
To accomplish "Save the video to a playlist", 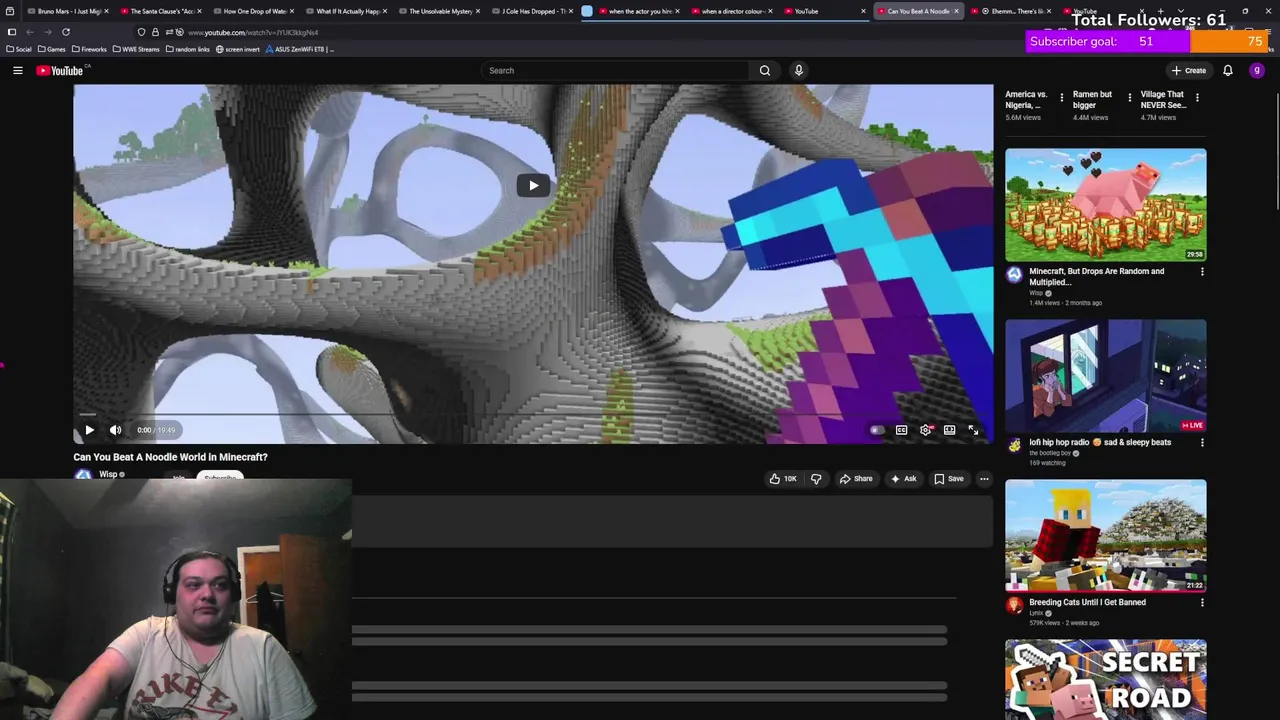I will click(949, 479).
